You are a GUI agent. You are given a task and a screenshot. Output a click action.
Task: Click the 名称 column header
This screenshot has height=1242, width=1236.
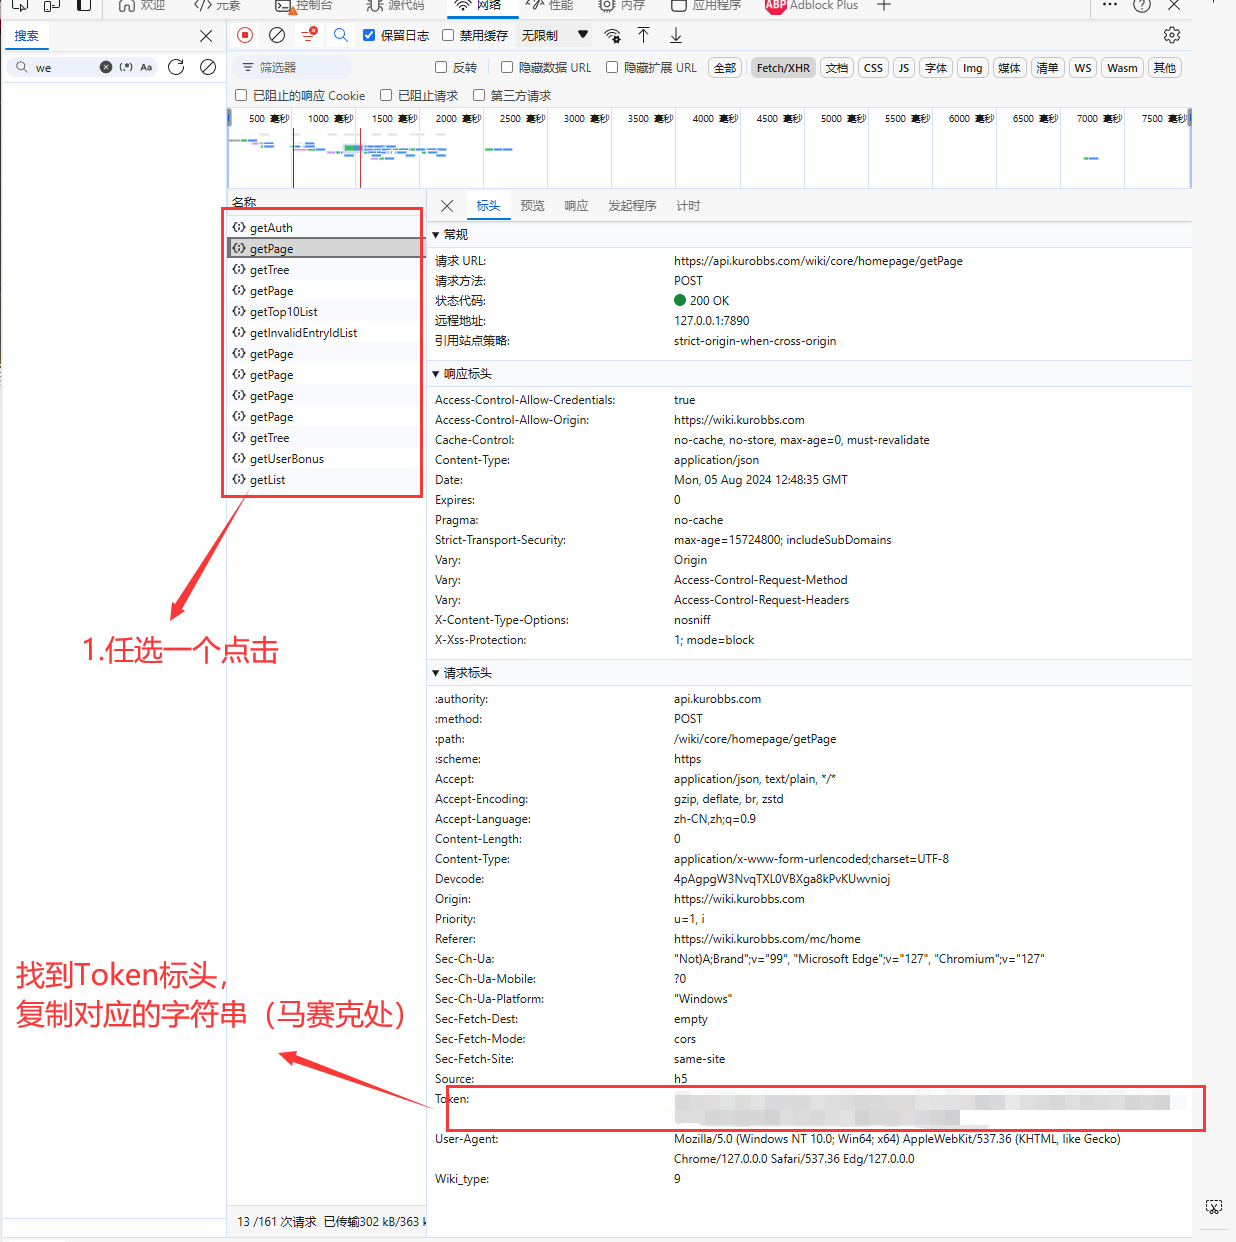pos(244,202)
